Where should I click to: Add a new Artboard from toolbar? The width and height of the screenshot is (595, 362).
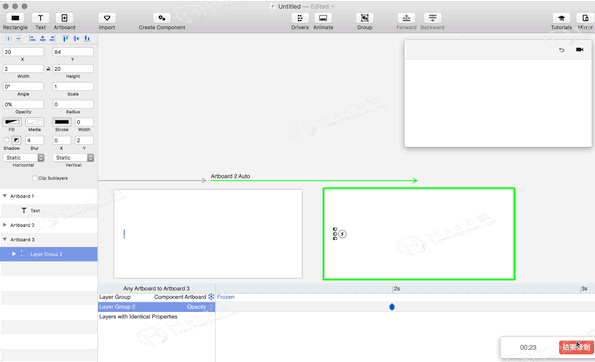[x=65, y=18]
